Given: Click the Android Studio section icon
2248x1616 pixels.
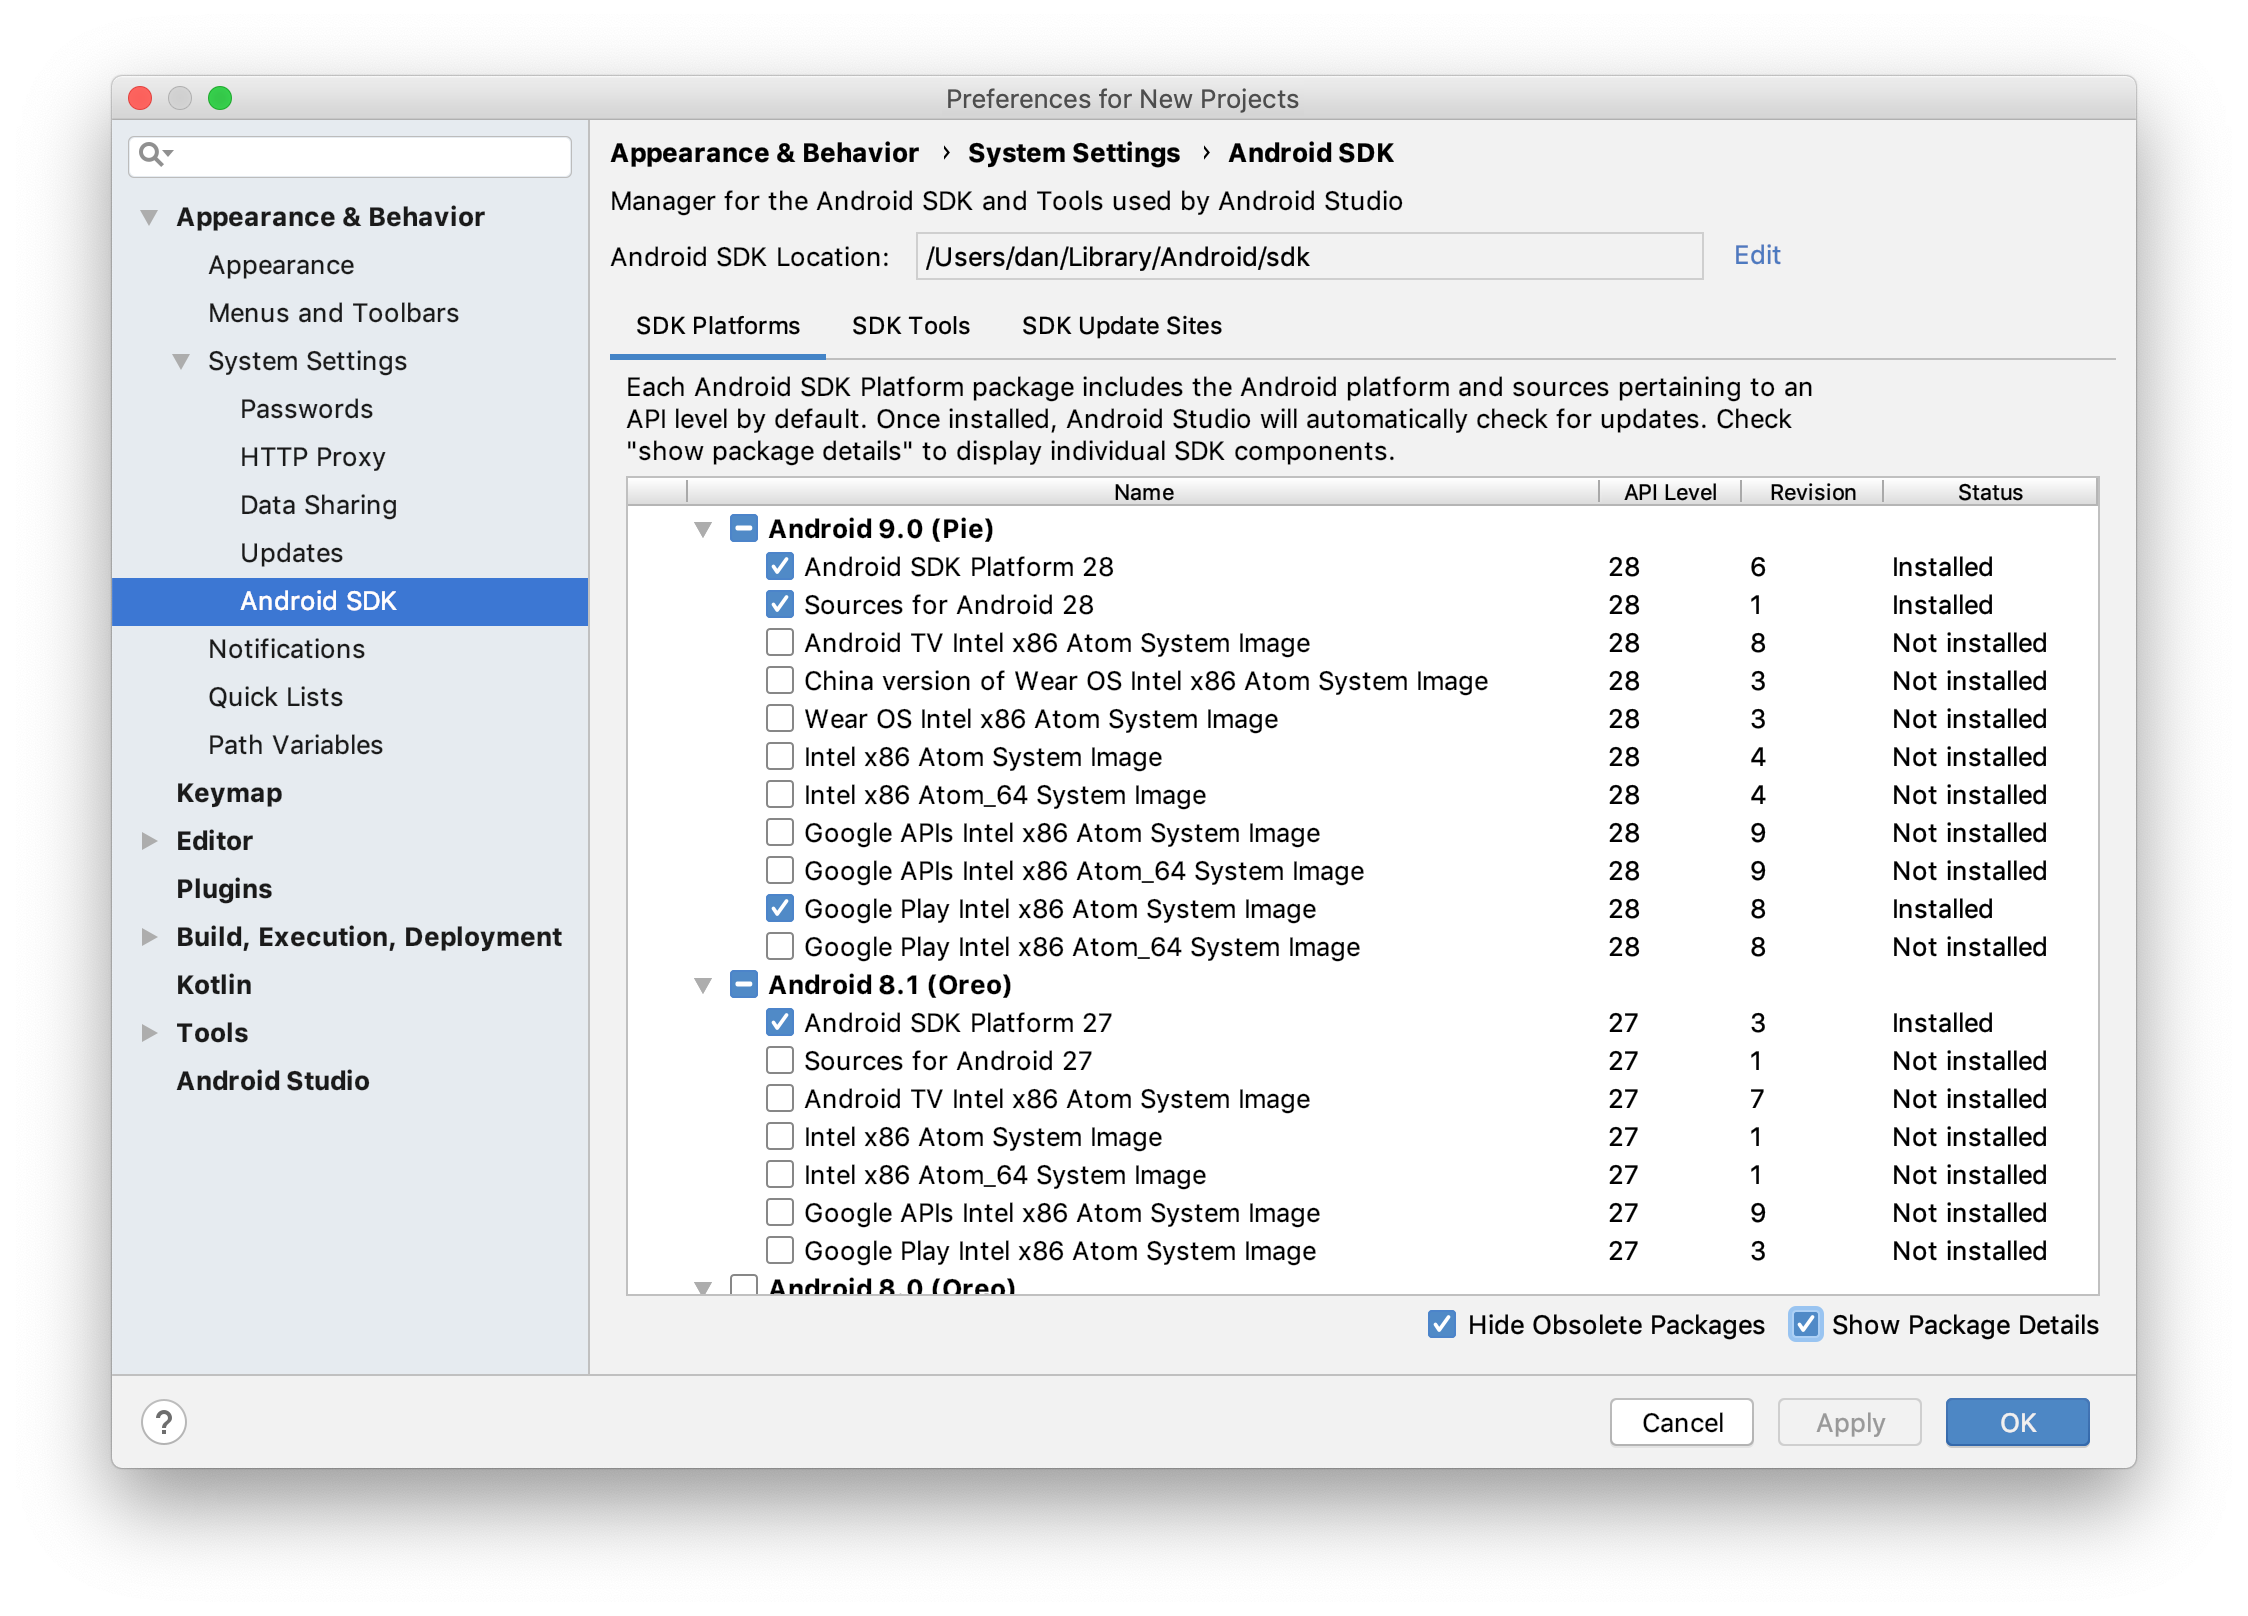Looking at the screenshot, I should click(269, 1080).
